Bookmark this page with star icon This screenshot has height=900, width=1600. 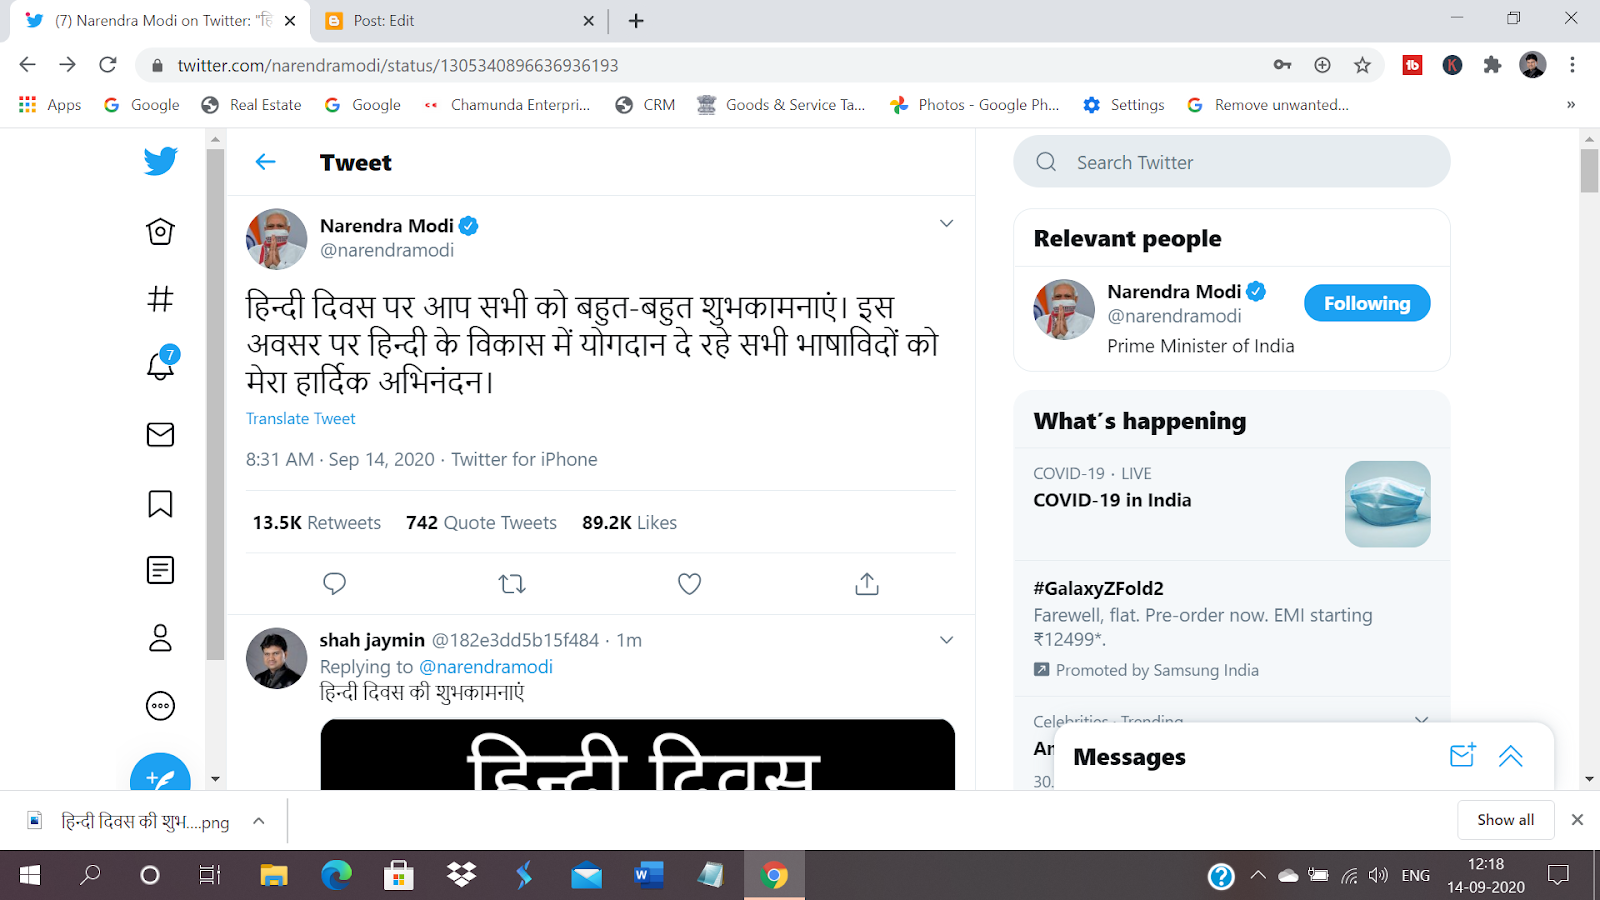click(x=1362, y=65)
